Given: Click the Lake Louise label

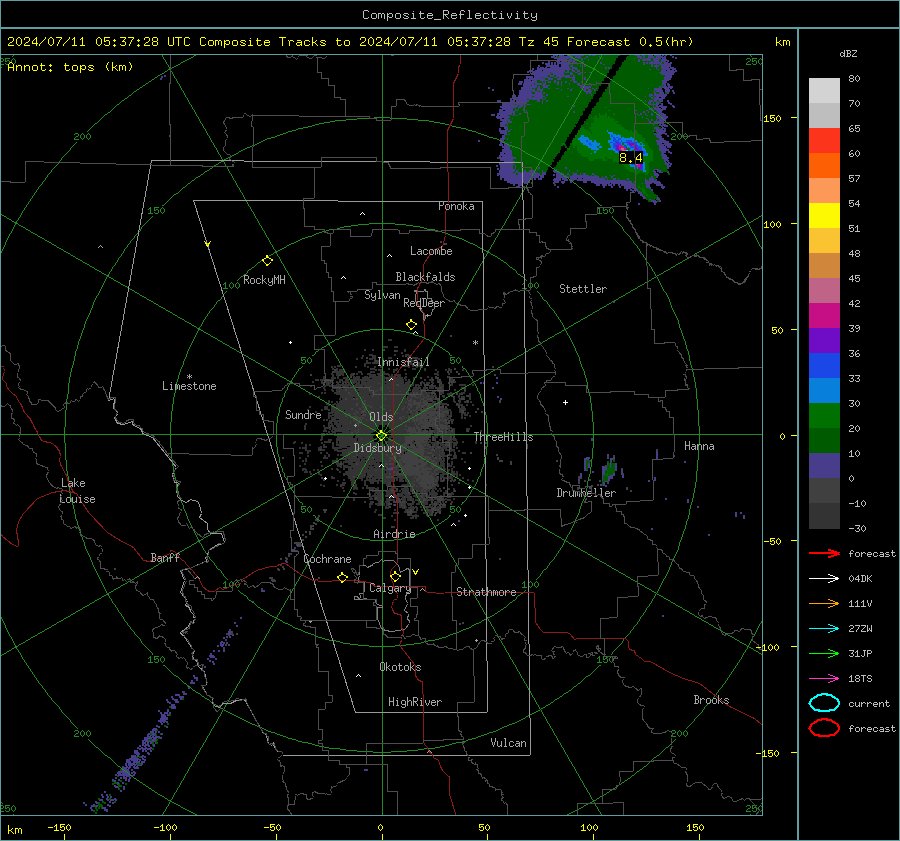Looking at the screenshot, I should pyautogui.click(x=77, y=491).
